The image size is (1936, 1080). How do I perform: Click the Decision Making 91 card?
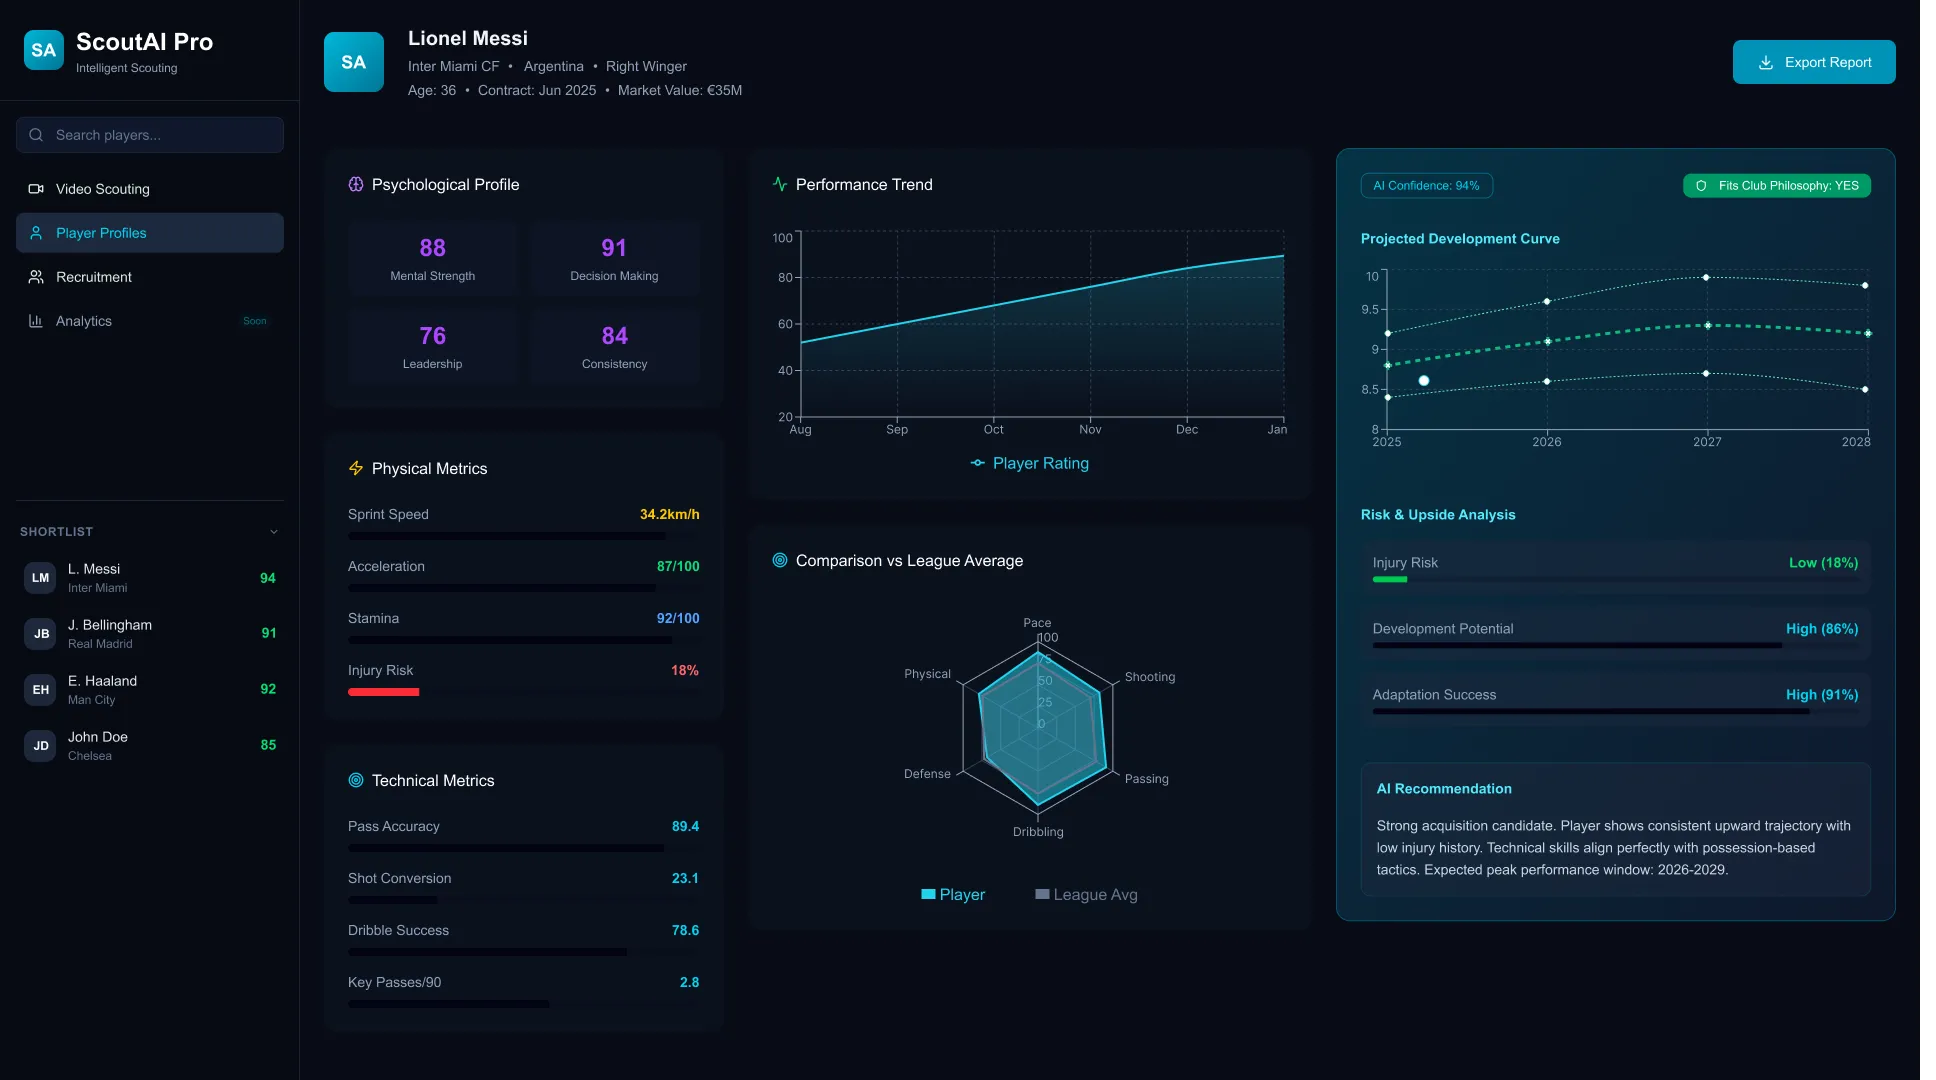(x=615, y=258)
